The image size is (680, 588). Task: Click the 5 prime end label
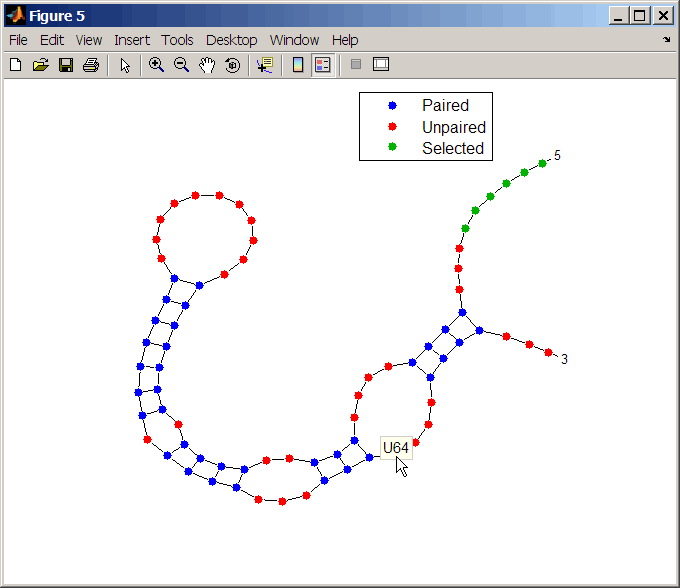[x=557, y=155]
